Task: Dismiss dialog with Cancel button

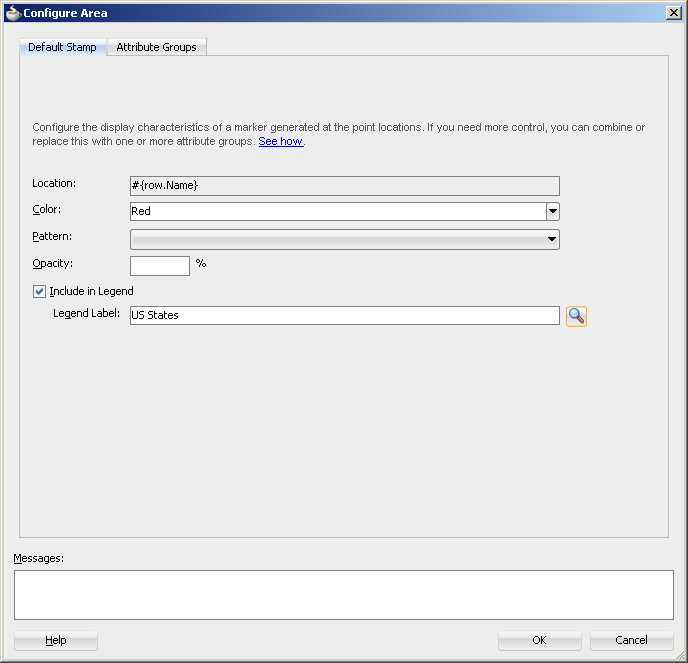Action: pyautogui.click(x=631, y=640)
